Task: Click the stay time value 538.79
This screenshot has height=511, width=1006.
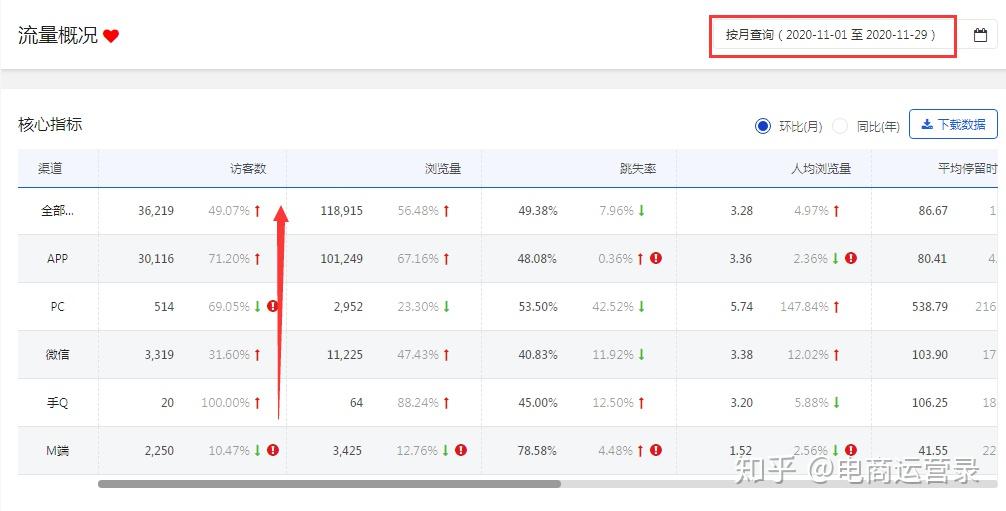Action: pos(930,307)
